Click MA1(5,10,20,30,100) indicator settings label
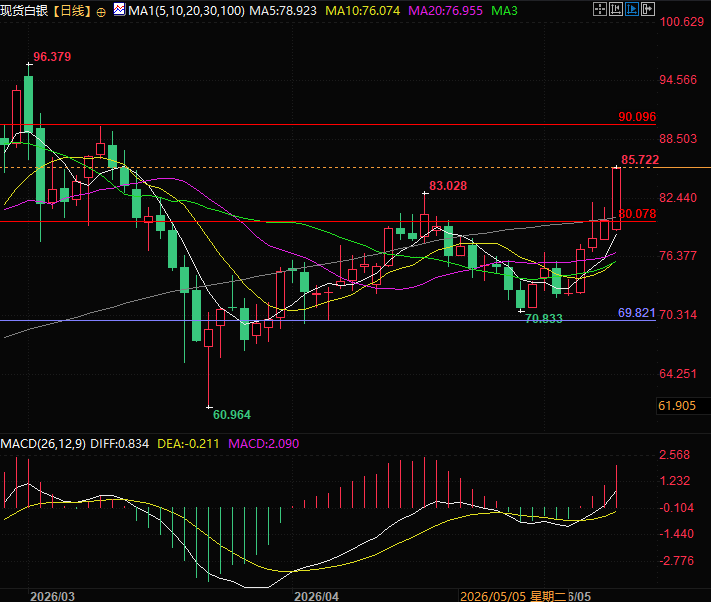This screenshot has height=602, width=711. [x=186, y=10]
